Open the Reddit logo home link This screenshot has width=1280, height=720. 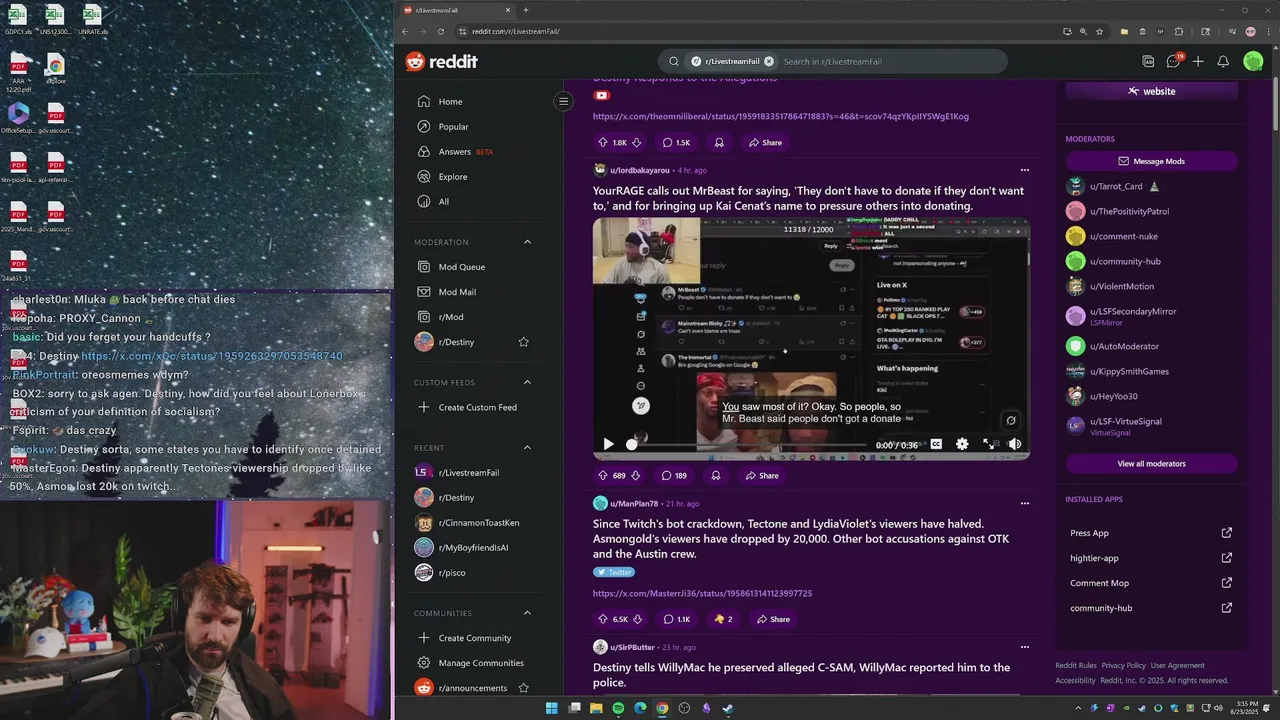(x=441, y=61)
